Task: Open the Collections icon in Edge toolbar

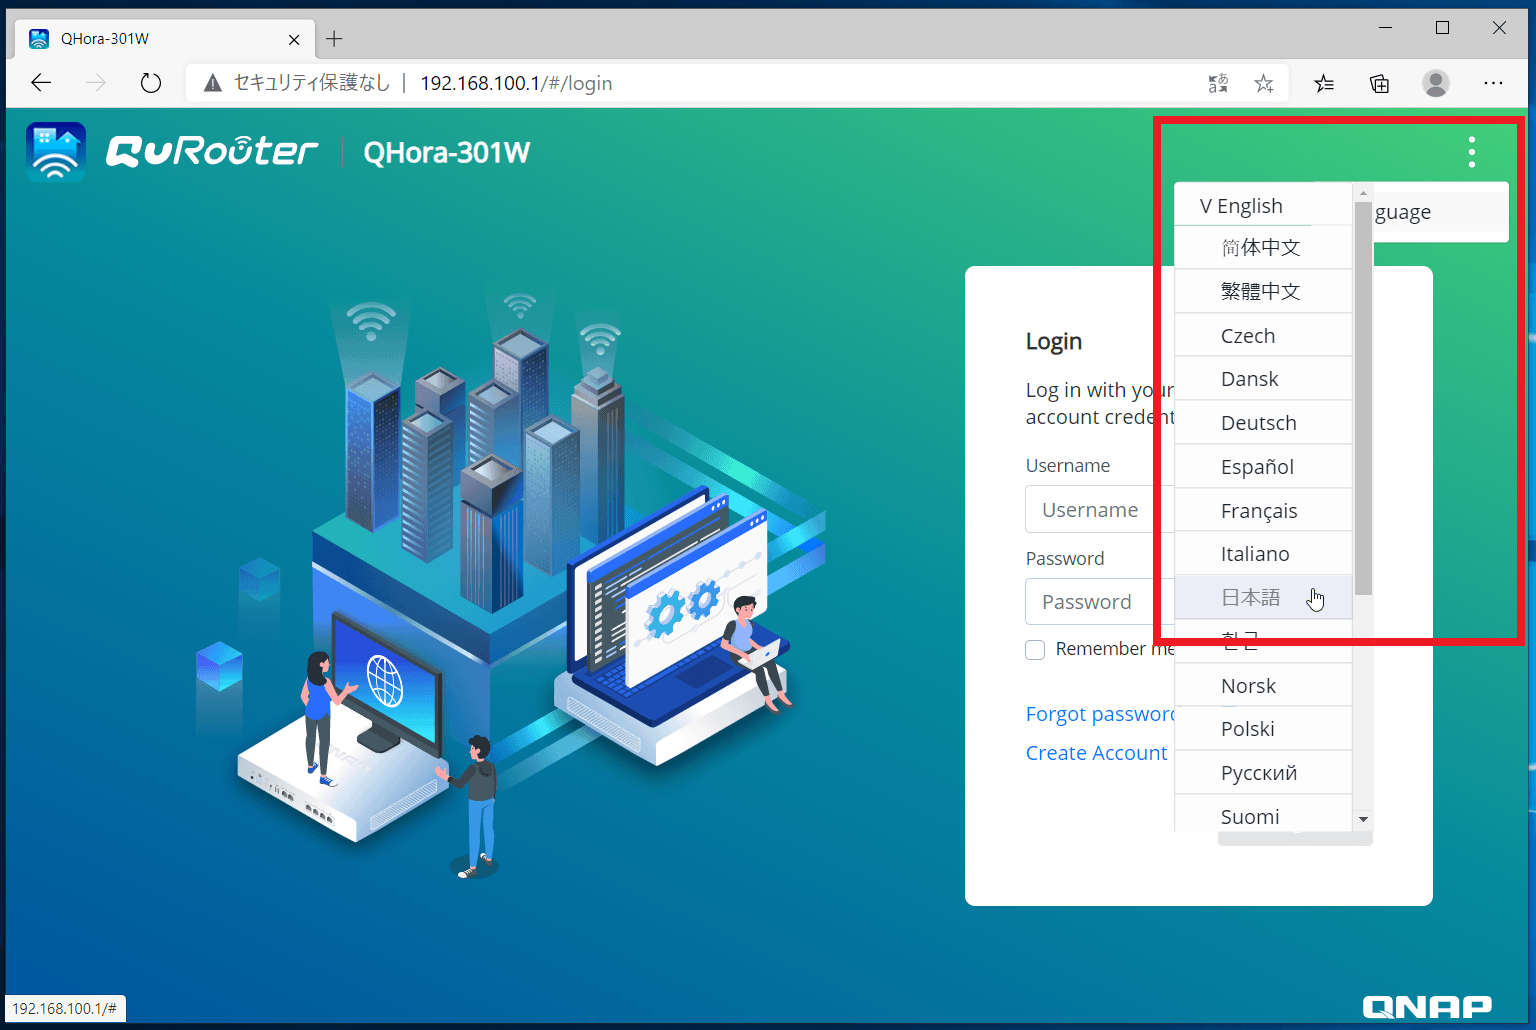Action: click(1379, 83)
